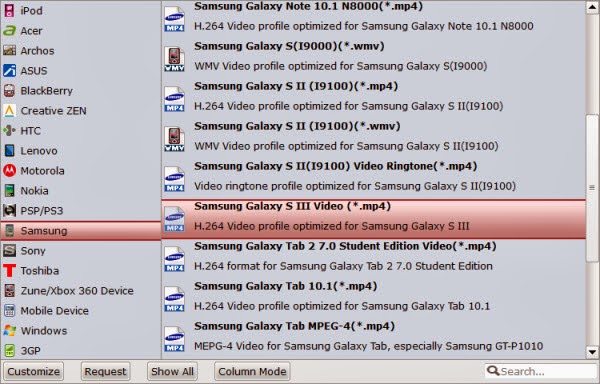Click the scrollbar up arrow

coord(592,7)
